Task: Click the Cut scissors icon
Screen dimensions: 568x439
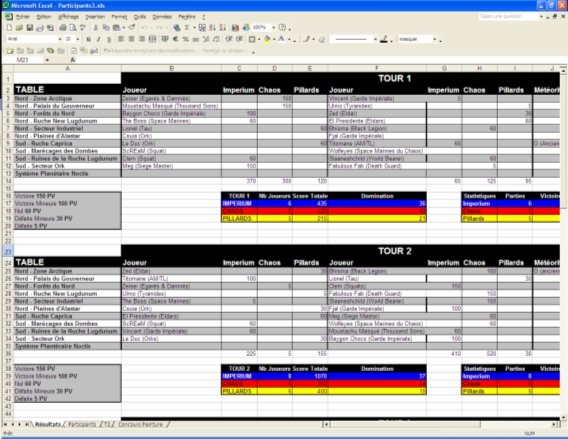Action: coord(96,28)
